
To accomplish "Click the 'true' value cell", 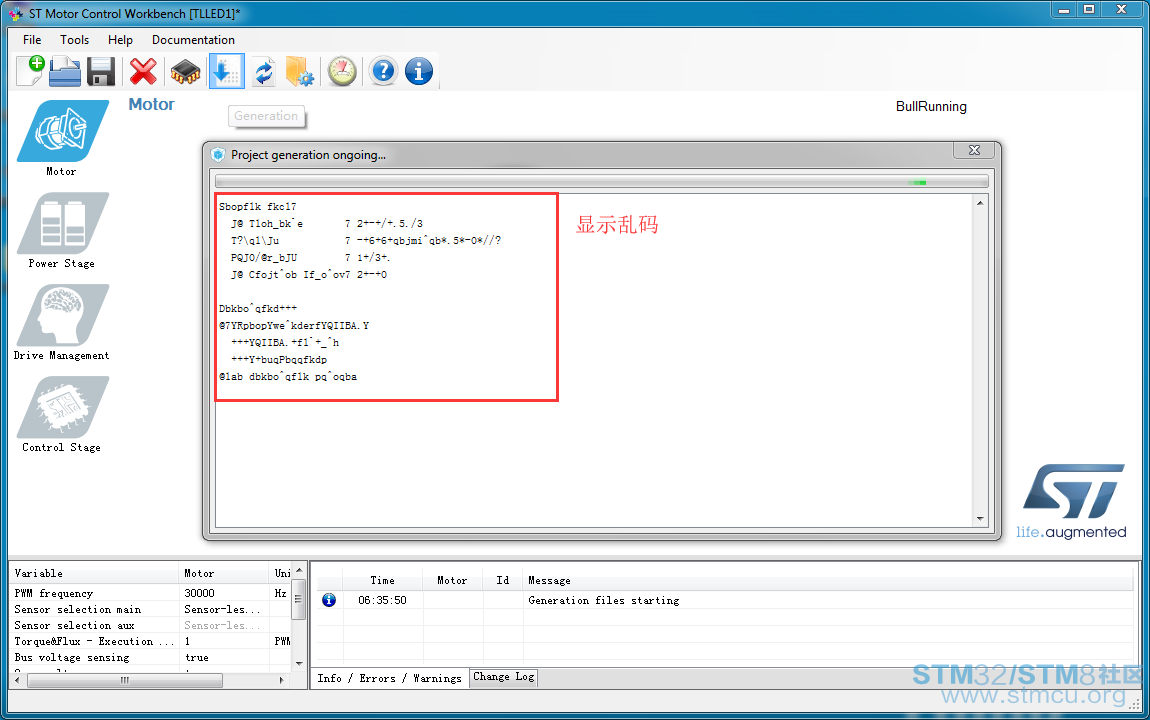I will pos(224,658).
